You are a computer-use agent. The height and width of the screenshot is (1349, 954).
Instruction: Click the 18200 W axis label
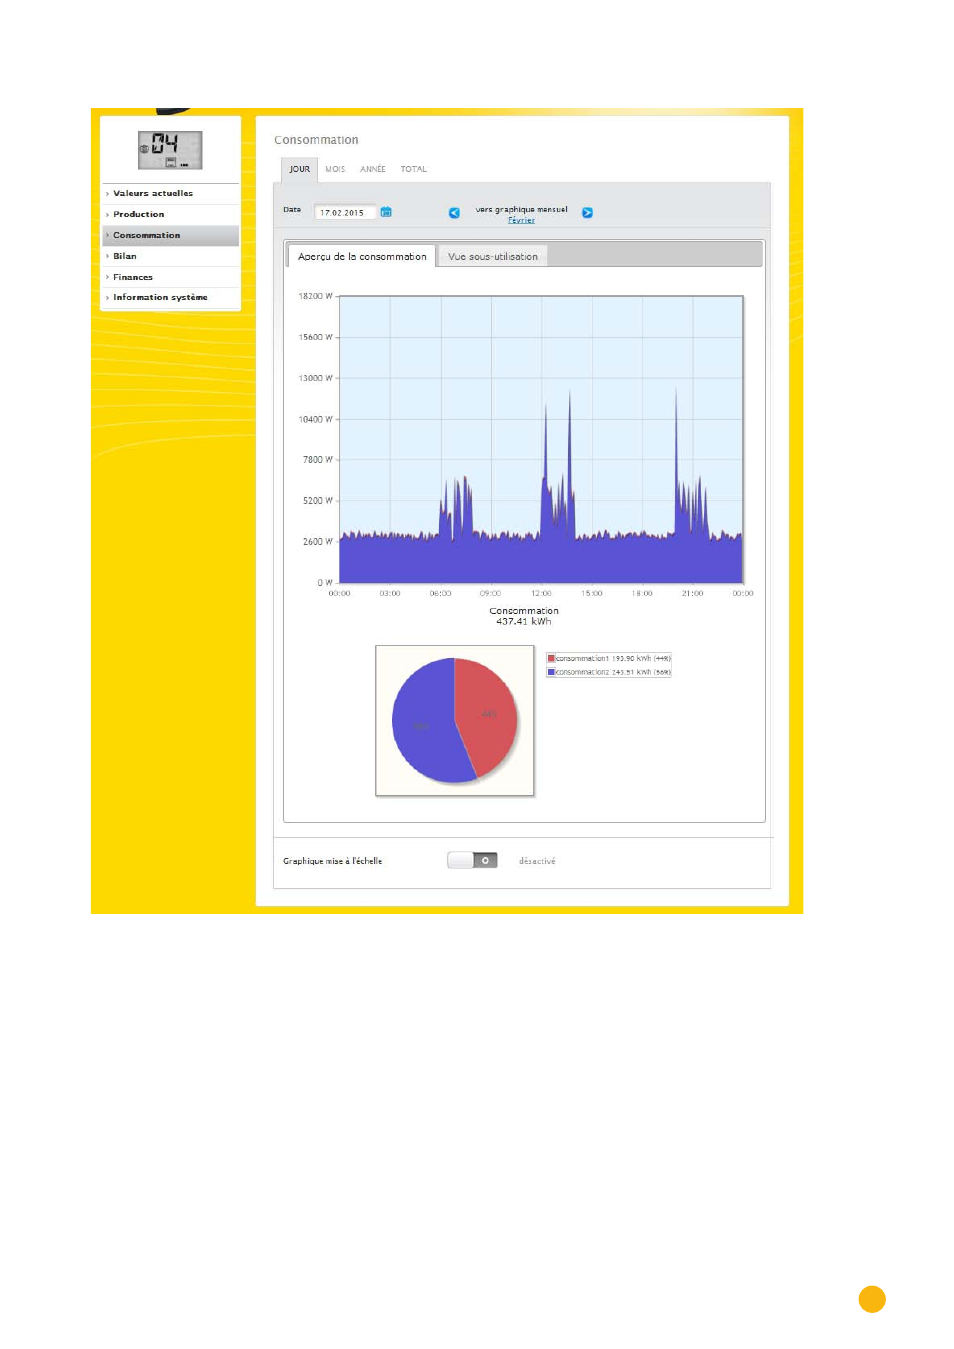pos(315,297)
